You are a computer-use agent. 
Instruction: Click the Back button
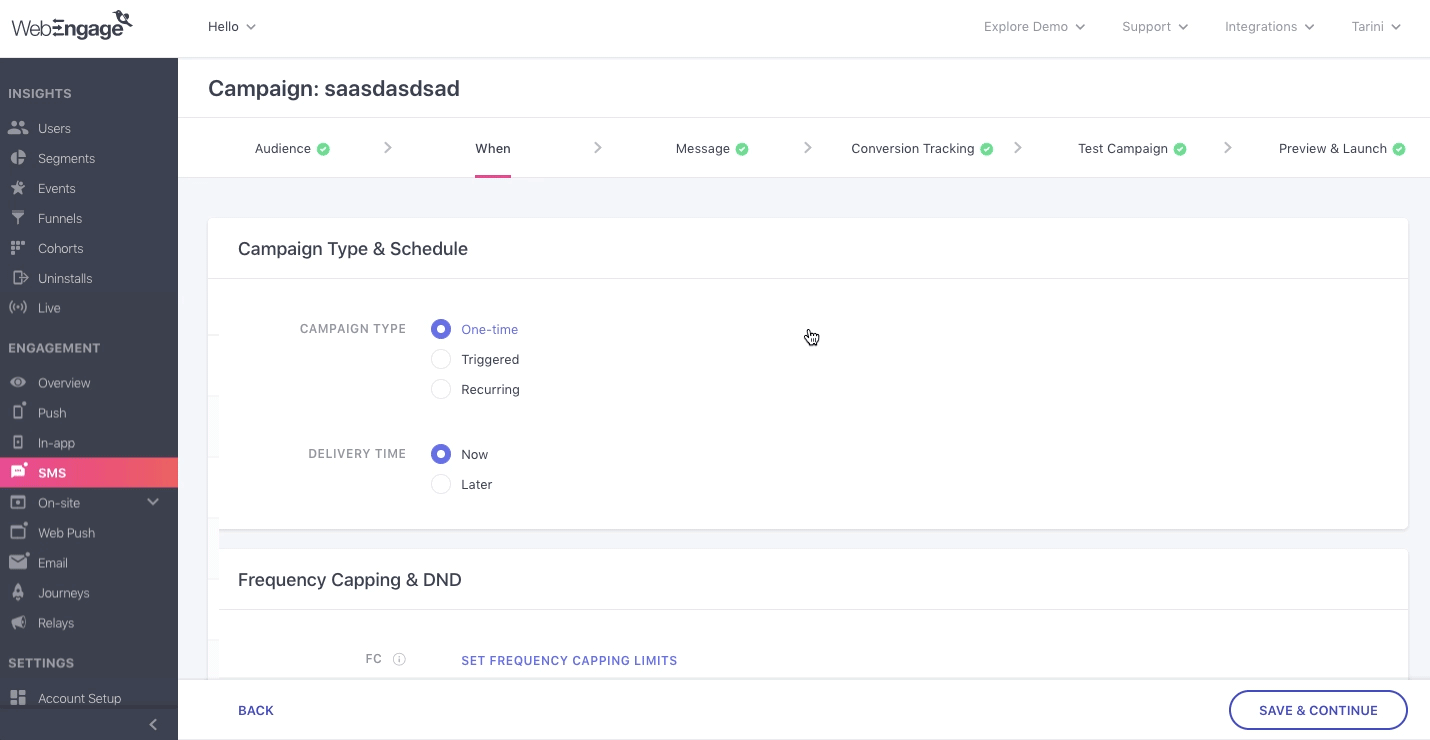pos(256,710)
